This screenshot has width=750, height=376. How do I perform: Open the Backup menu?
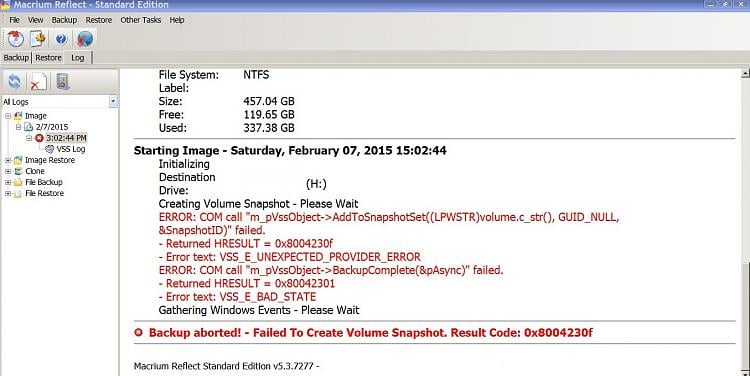(x=64, y=20)
